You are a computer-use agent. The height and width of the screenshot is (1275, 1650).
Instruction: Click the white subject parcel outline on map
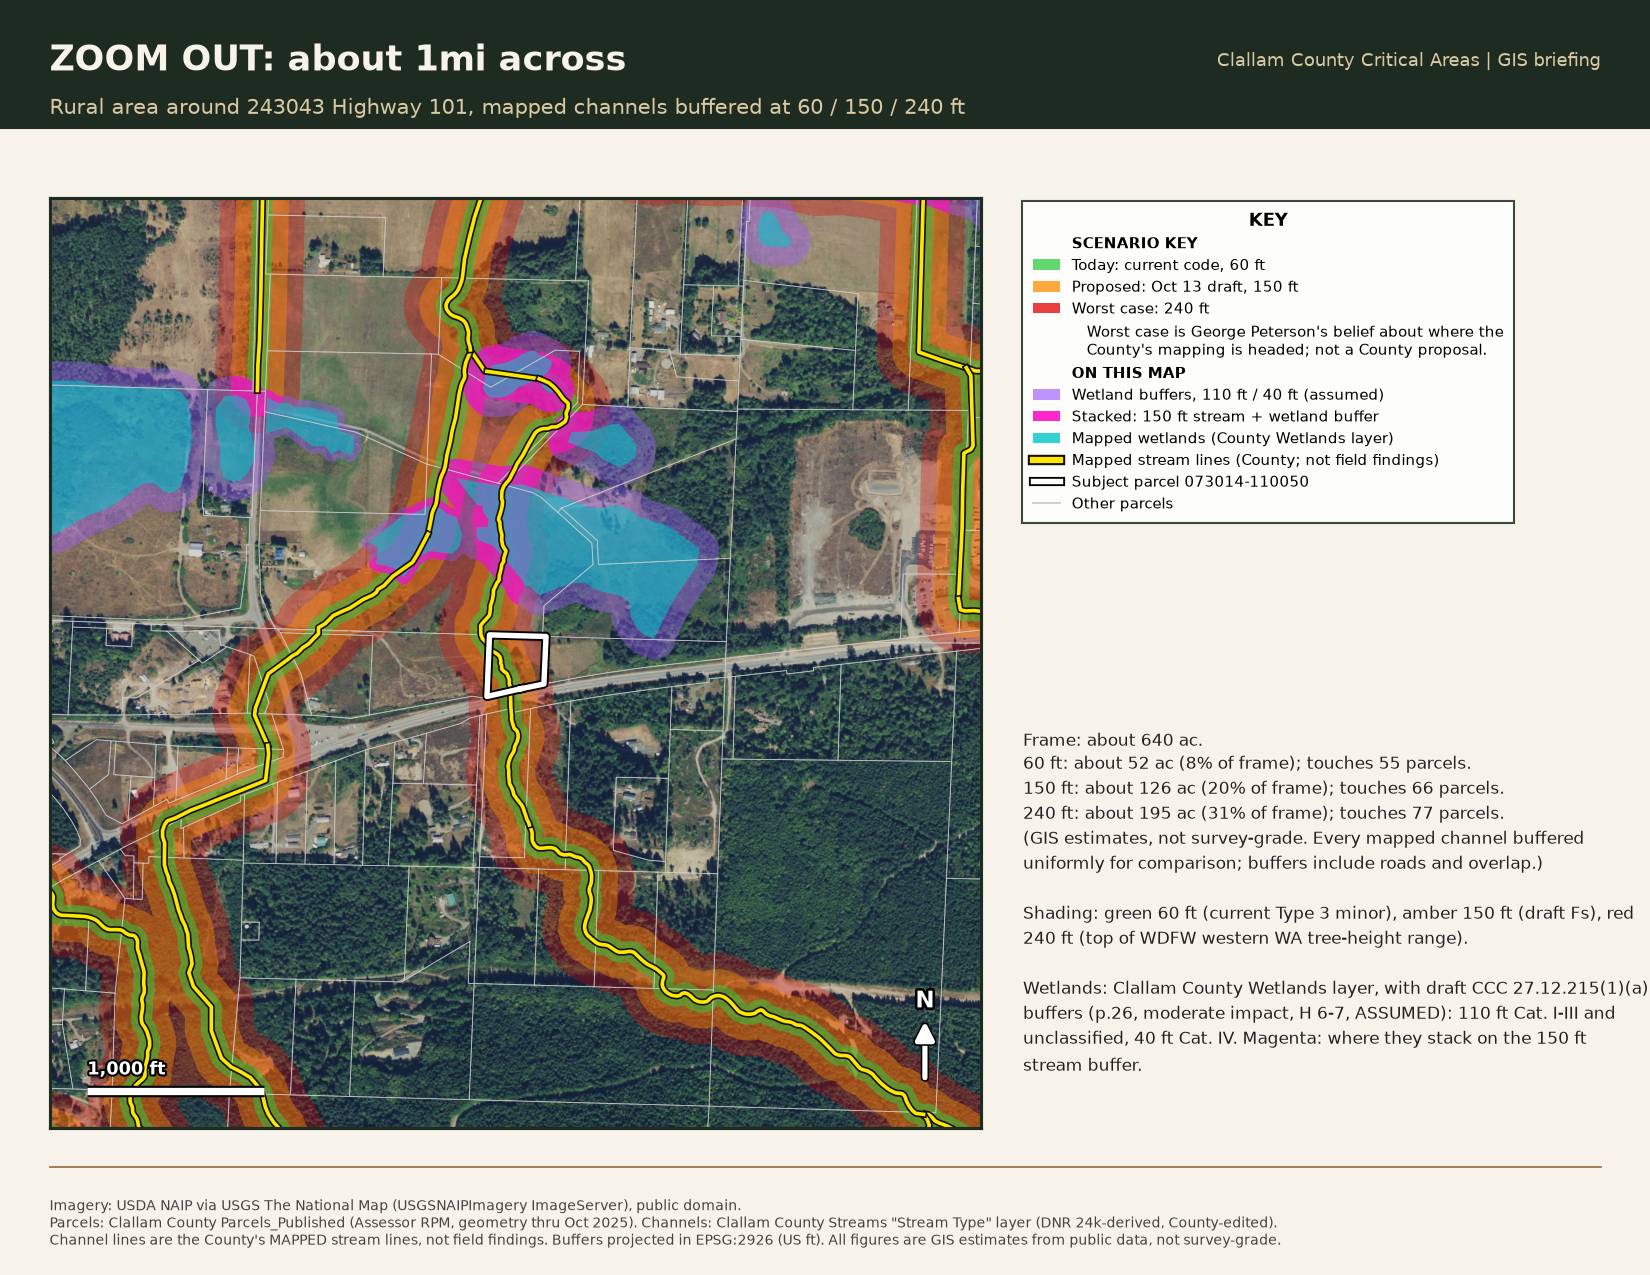point(516,665)
